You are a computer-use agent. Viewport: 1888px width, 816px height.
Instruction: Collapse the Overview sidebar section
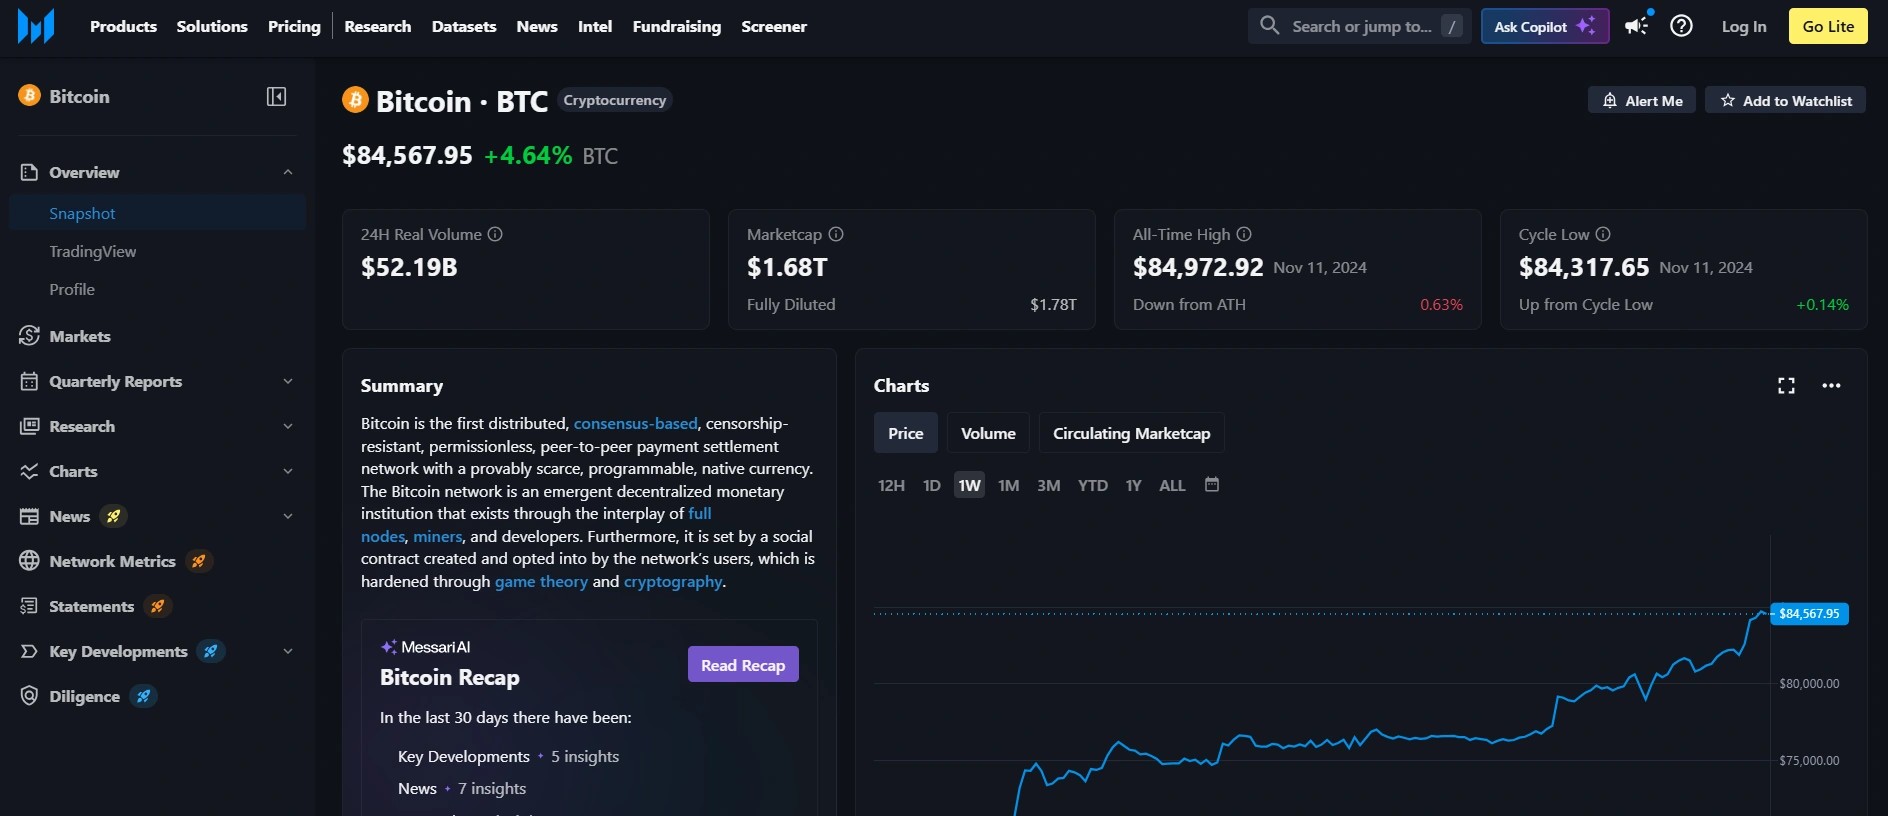pos(288,172)
